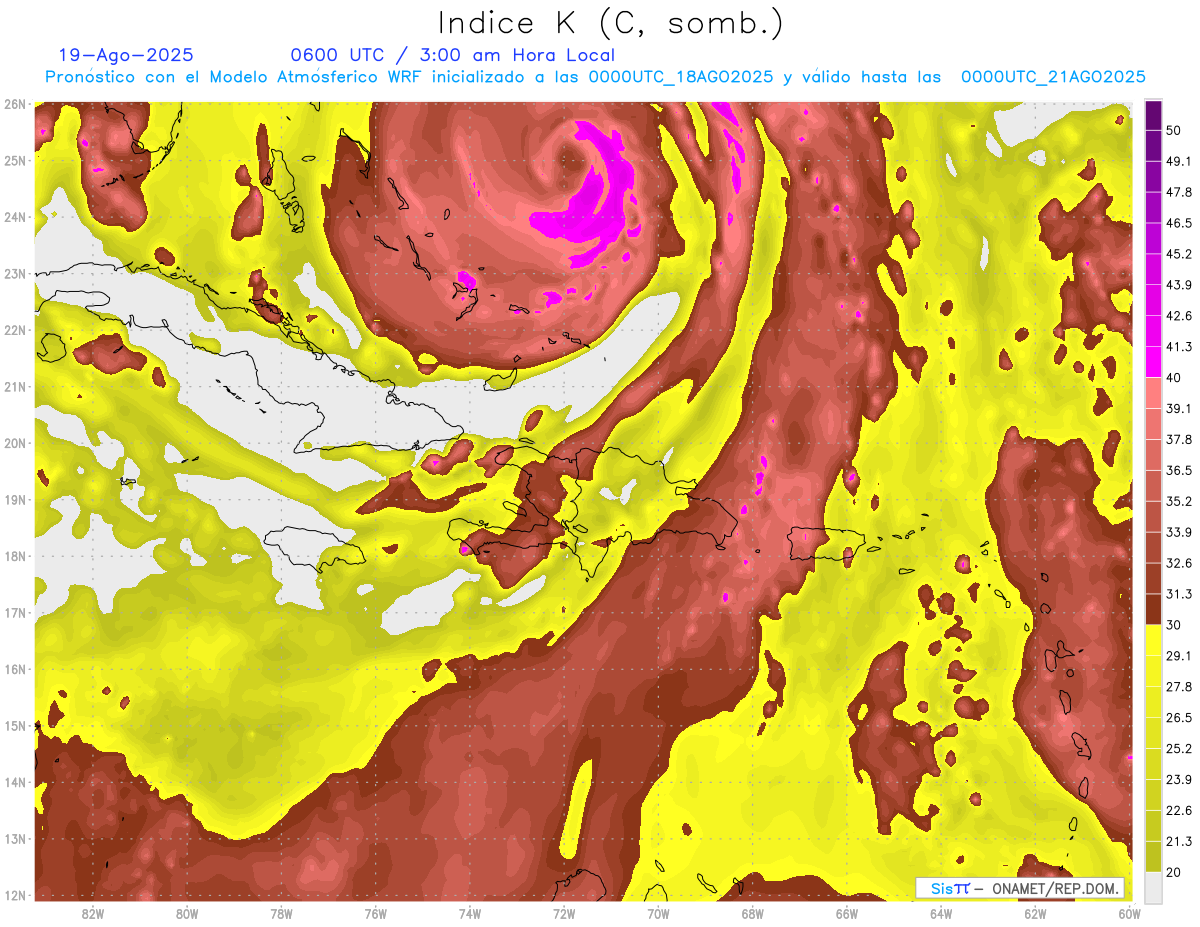Click the "SisTT - ONAMET/REP.DOM." credit label
Viewport: 1200px width, 927px height.
(x=1020, y=888)
